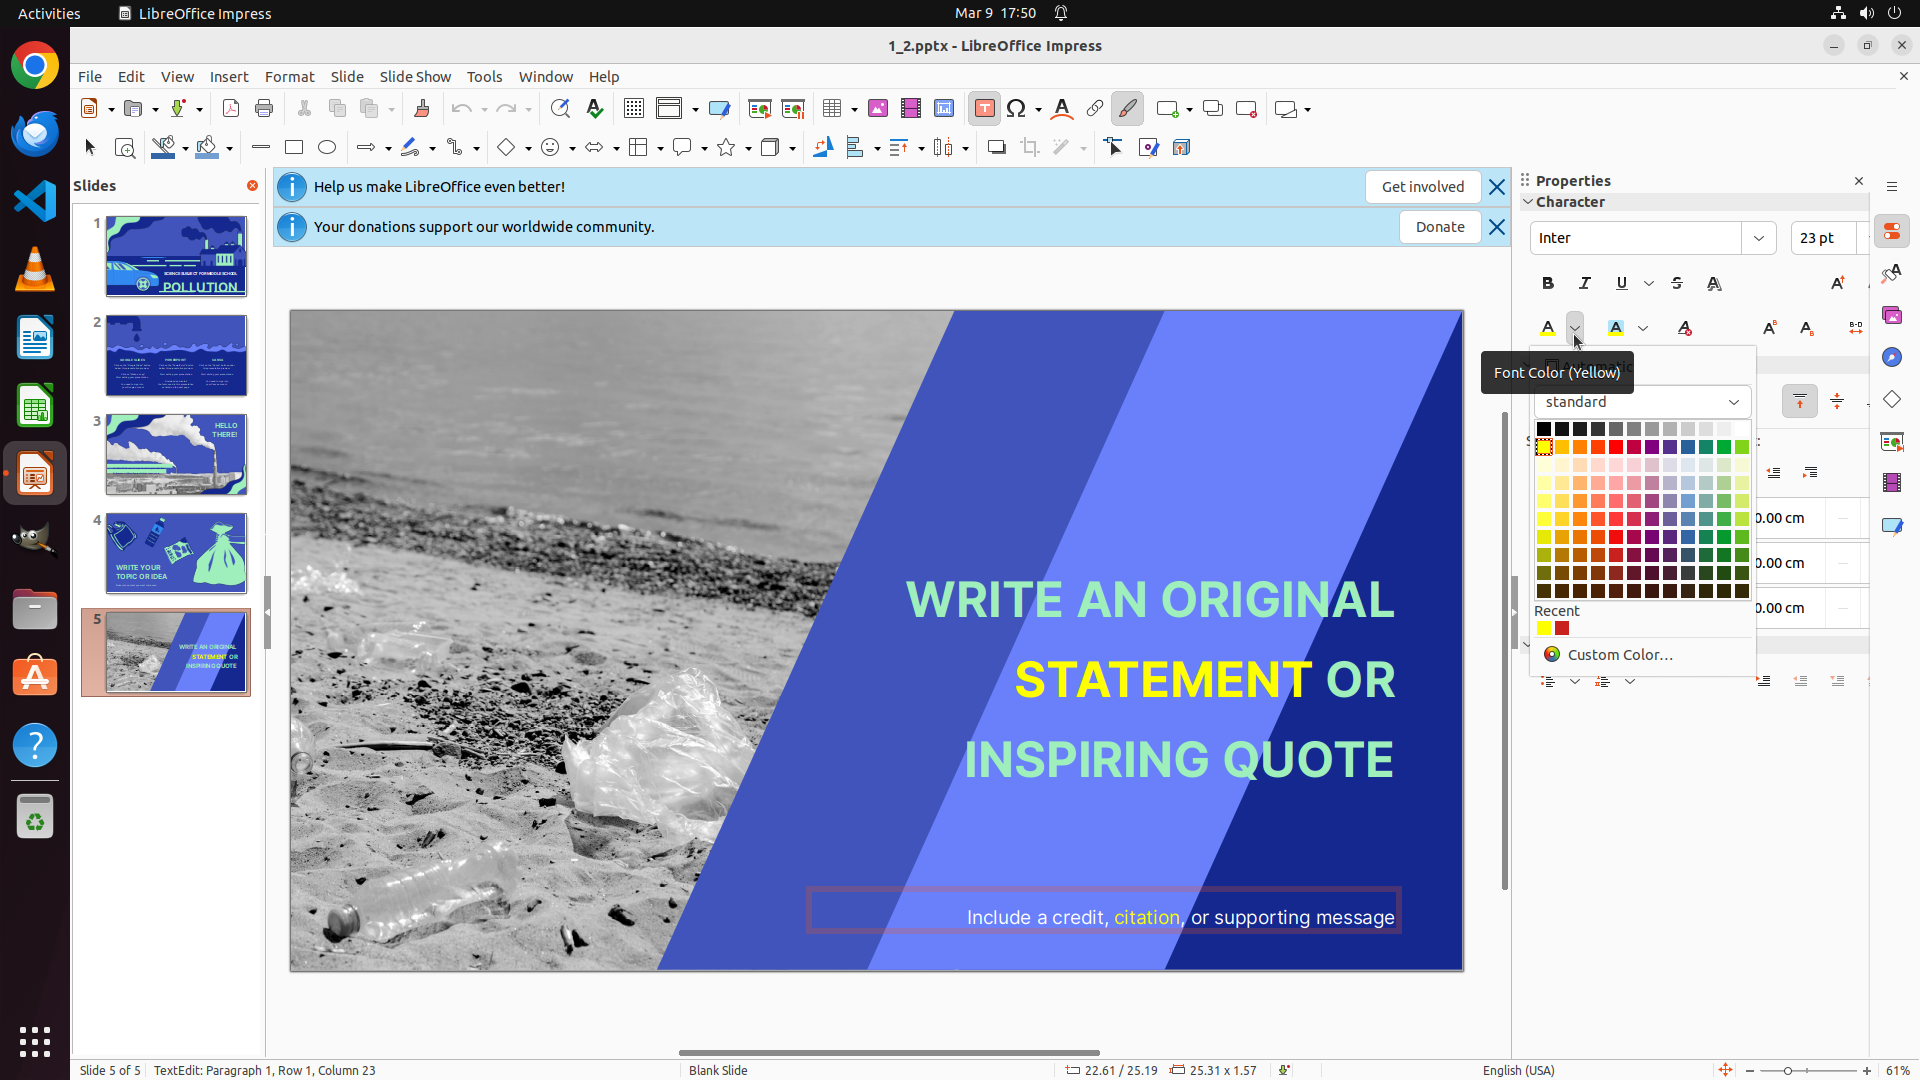Click the Insert Fontwork Text icon

pos(1062,109)
